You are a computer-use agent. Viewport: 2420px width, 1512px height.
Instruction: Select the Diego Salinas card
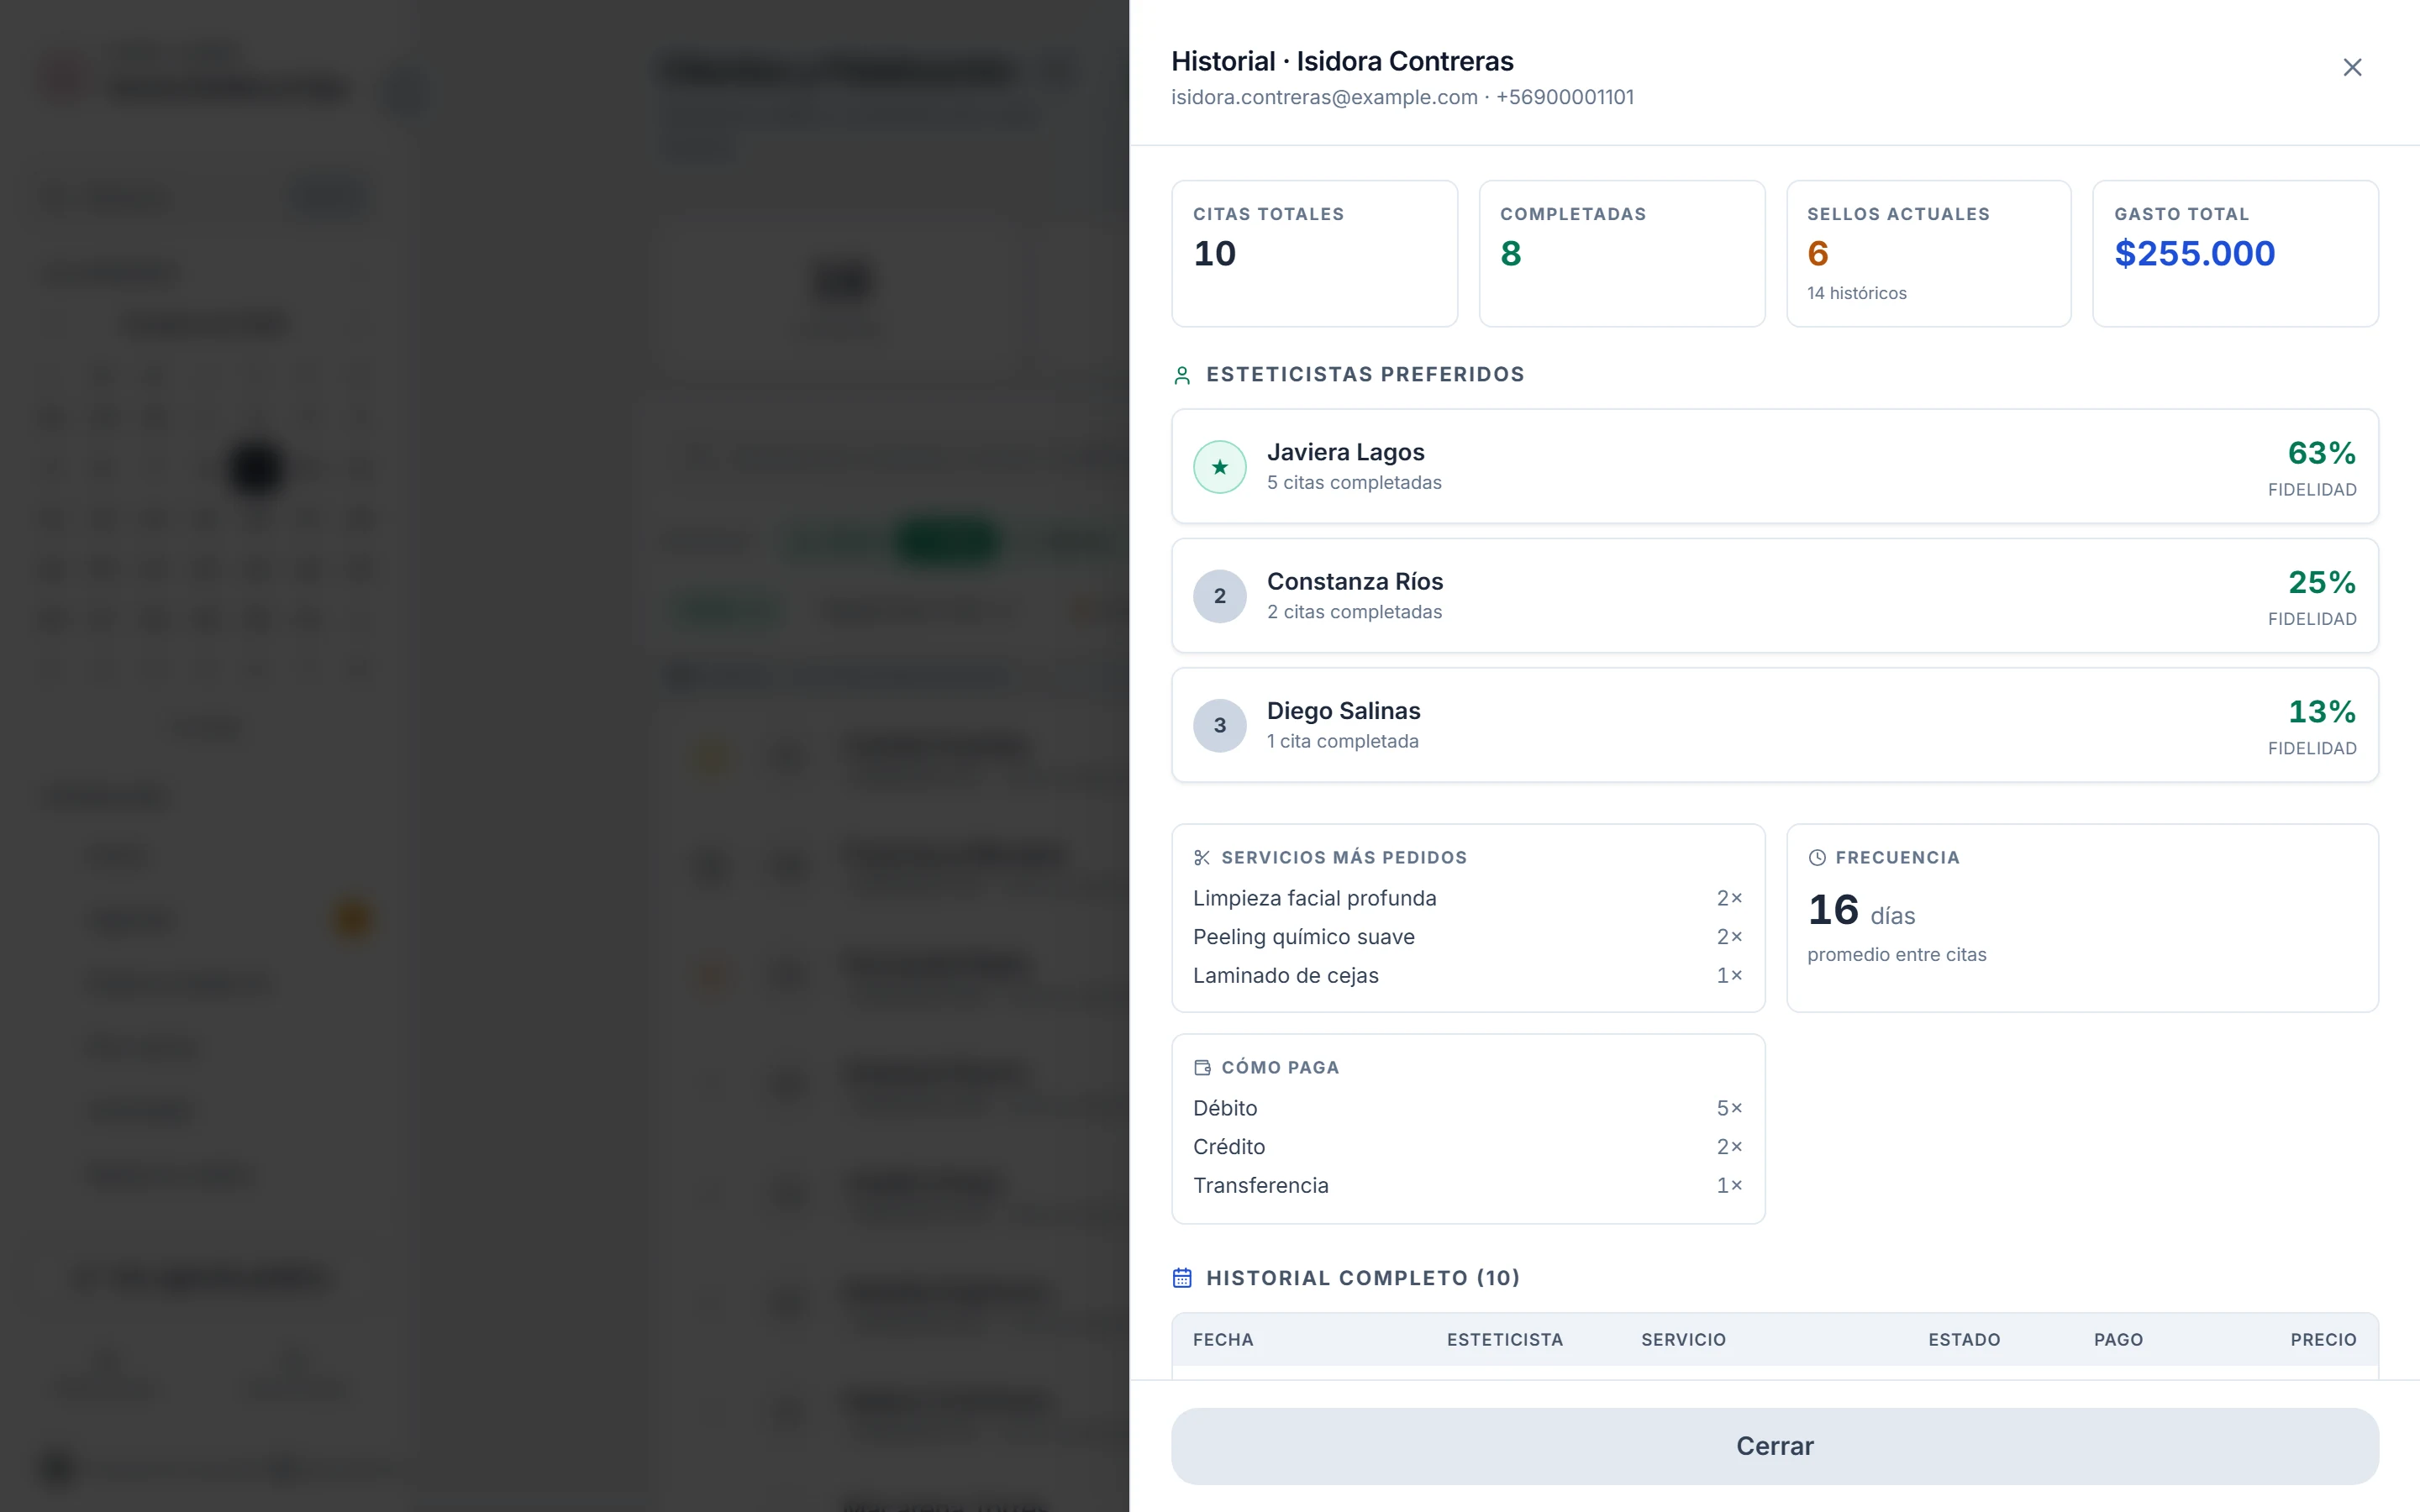[x=1774, y=725]
